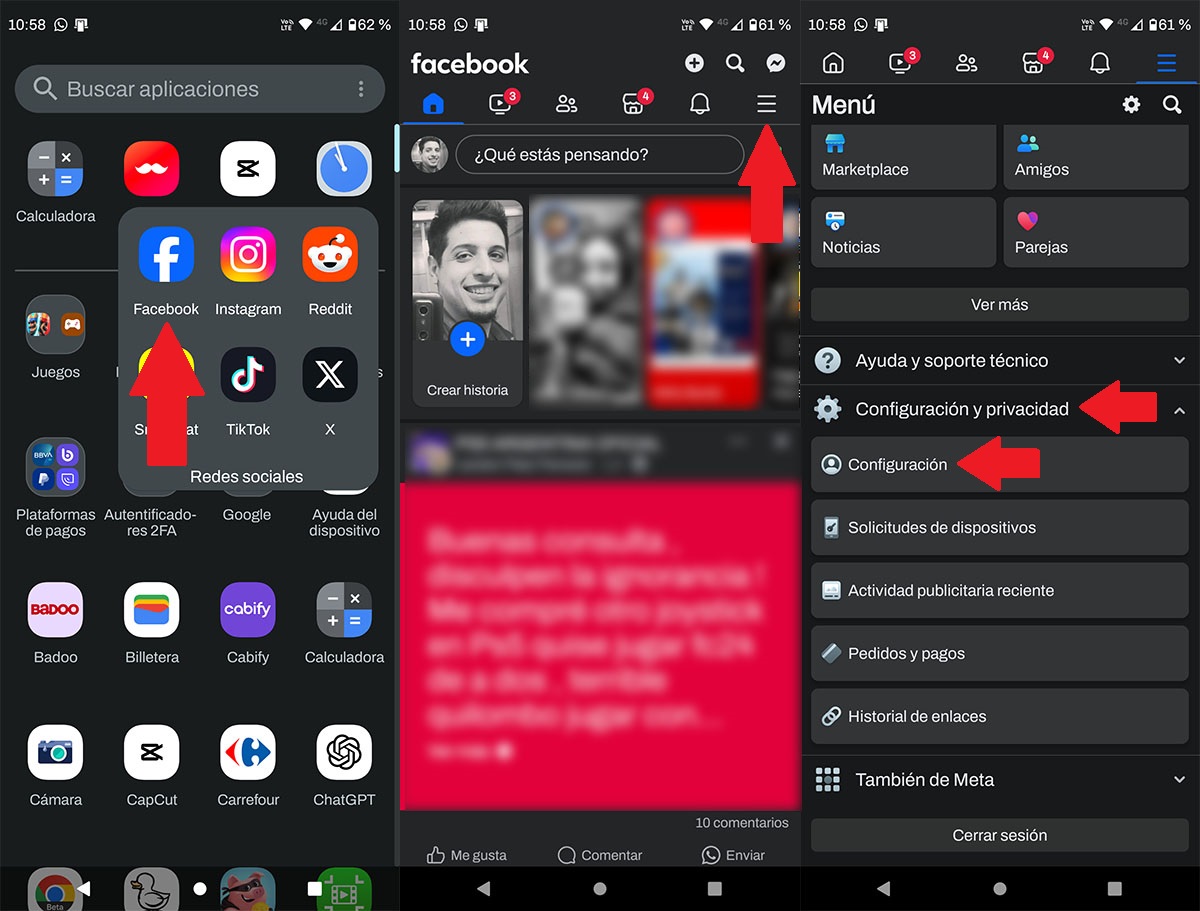Open the Noticias shortcut tile
The height and width of the screenshot is (911, 1200).
coord(903,232)
